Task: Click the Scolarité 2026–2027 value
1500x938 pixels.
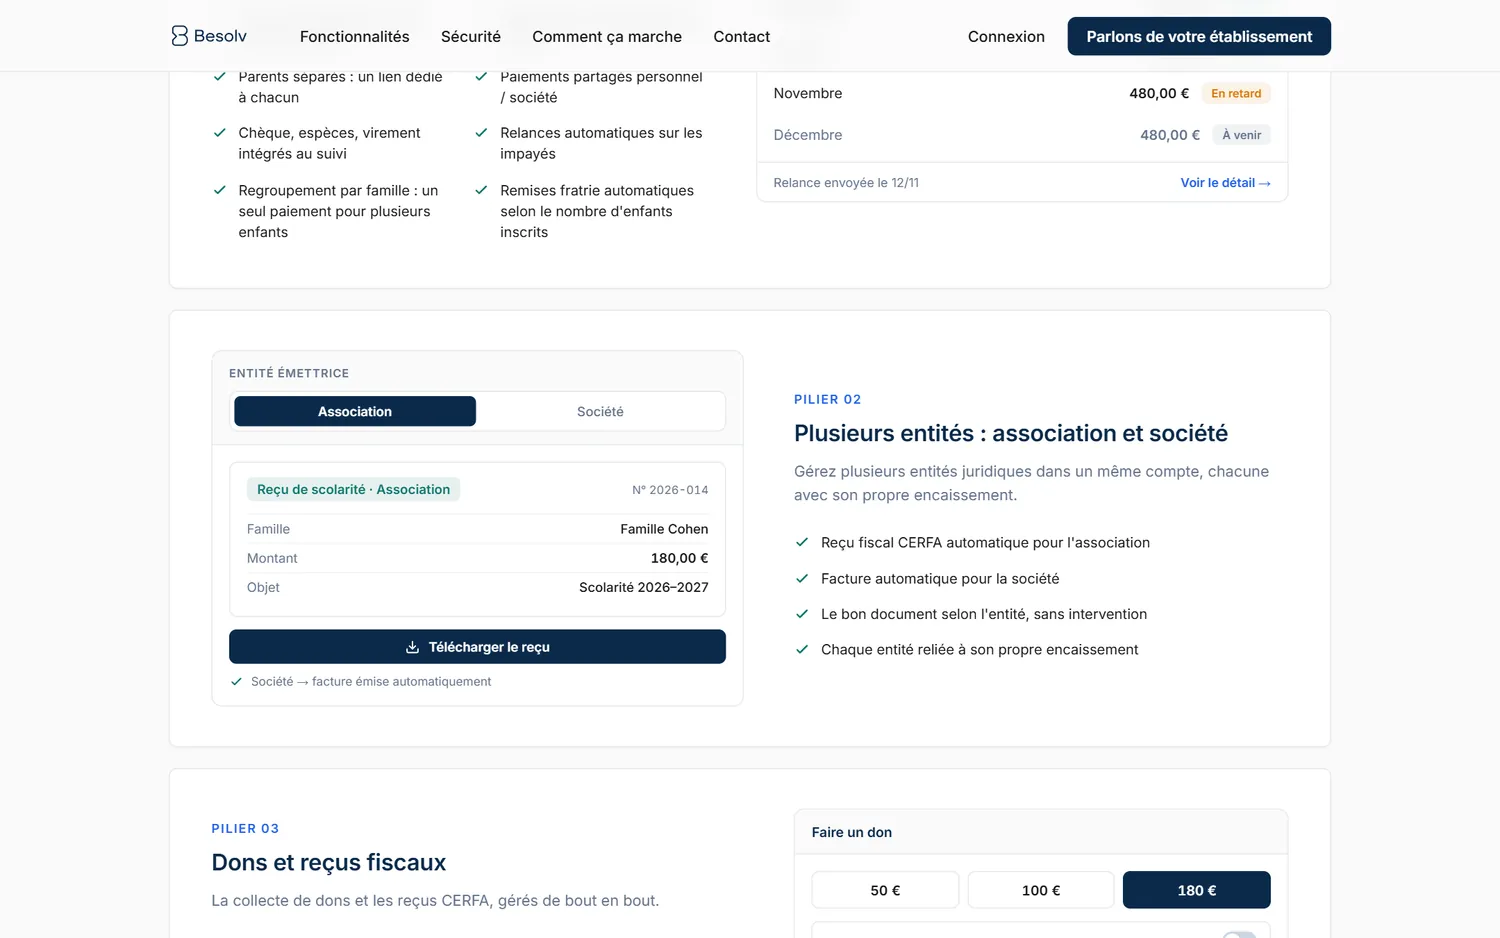Action: tap(644, 587)
